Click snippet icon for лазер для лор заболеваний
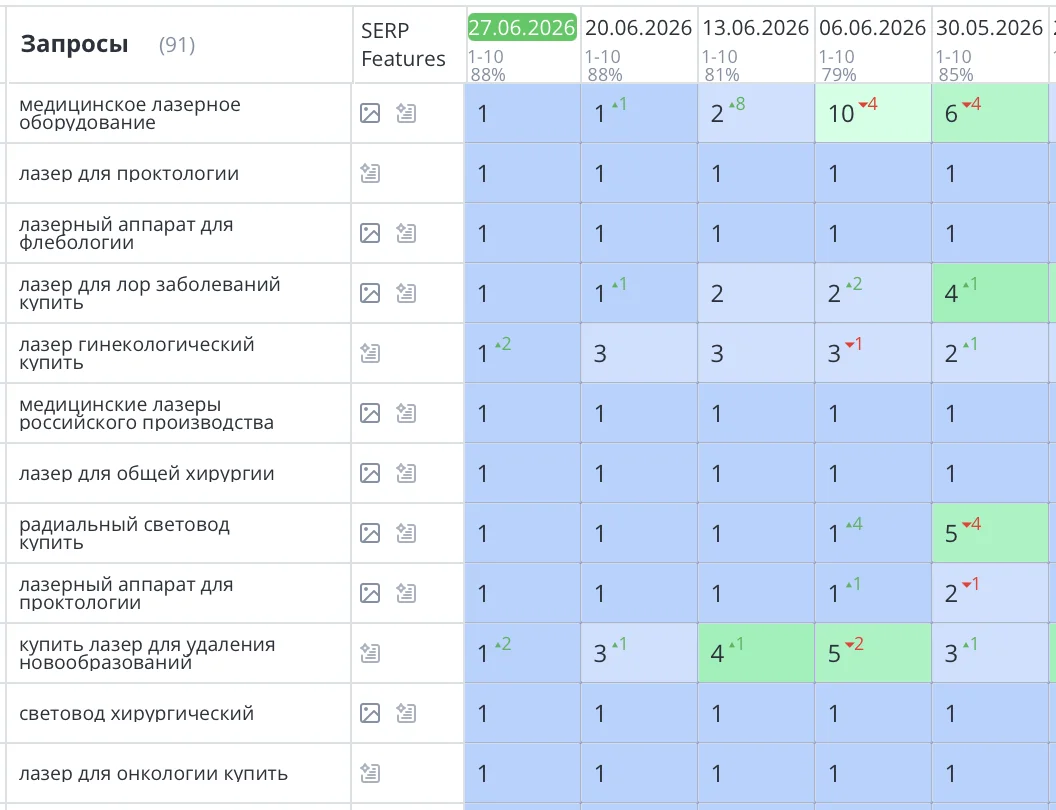Screen dimensions: 1056x810 [405, 293]
